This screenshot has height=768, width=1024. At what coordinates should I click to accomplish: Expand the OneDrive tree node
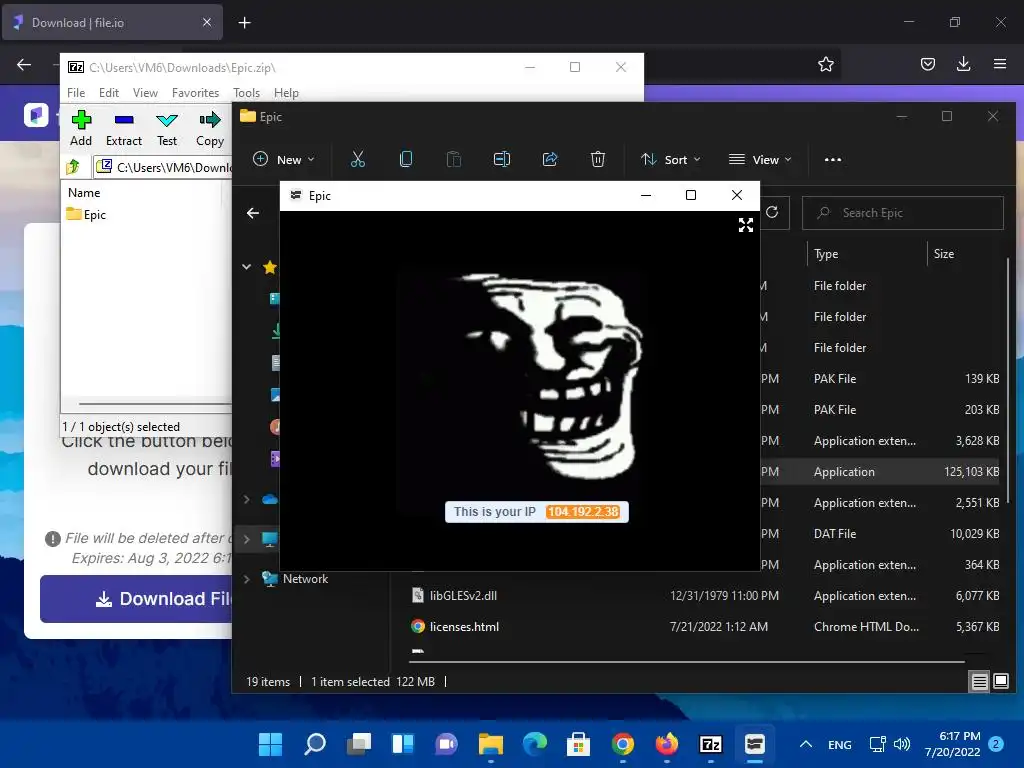pos(246,499)
